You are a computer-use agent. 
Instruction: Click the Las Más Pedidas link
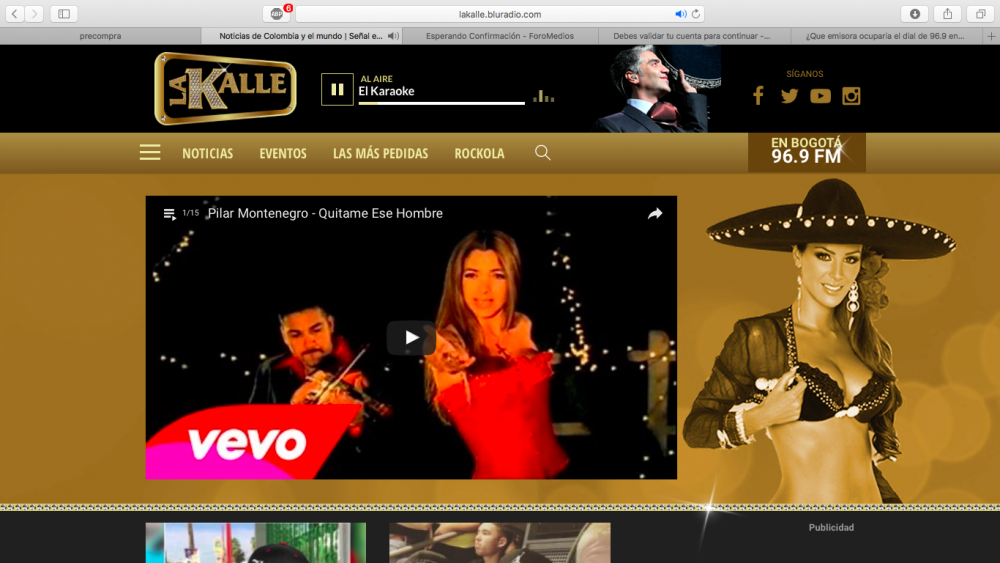[380, 153]
